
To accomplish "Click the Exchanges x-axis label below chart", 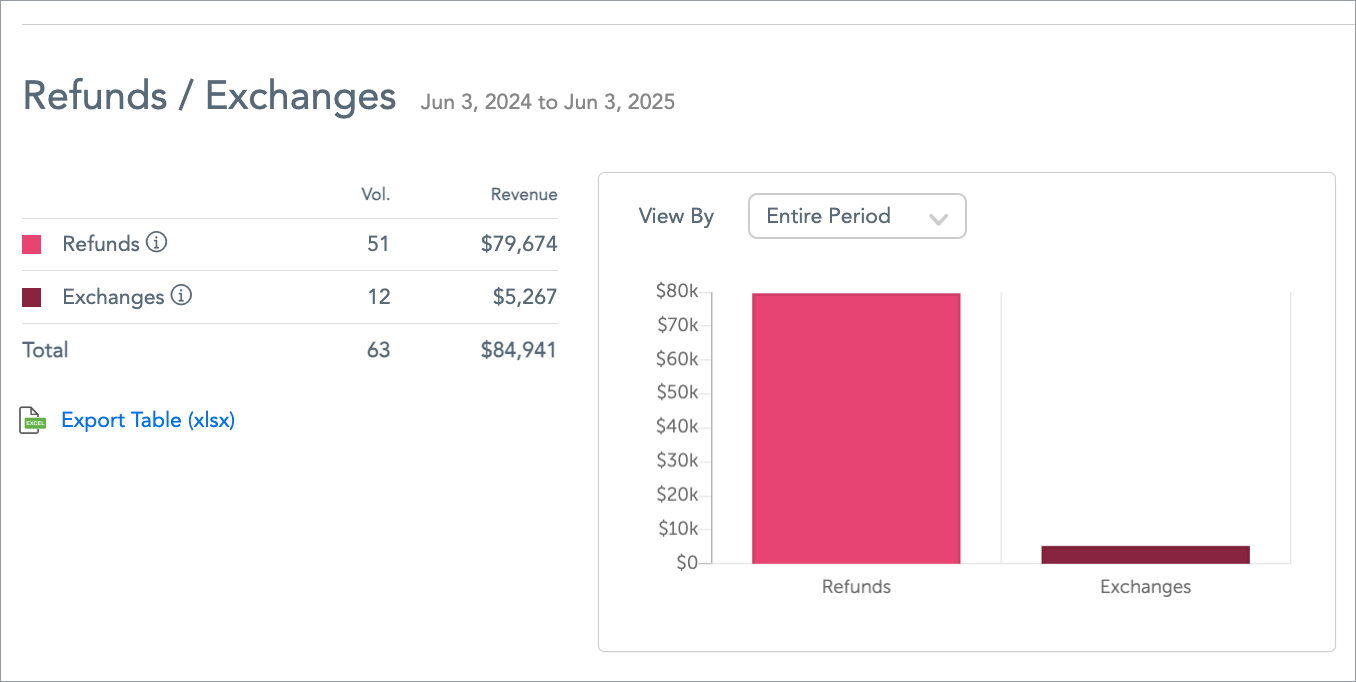I will click(1145, 587).
